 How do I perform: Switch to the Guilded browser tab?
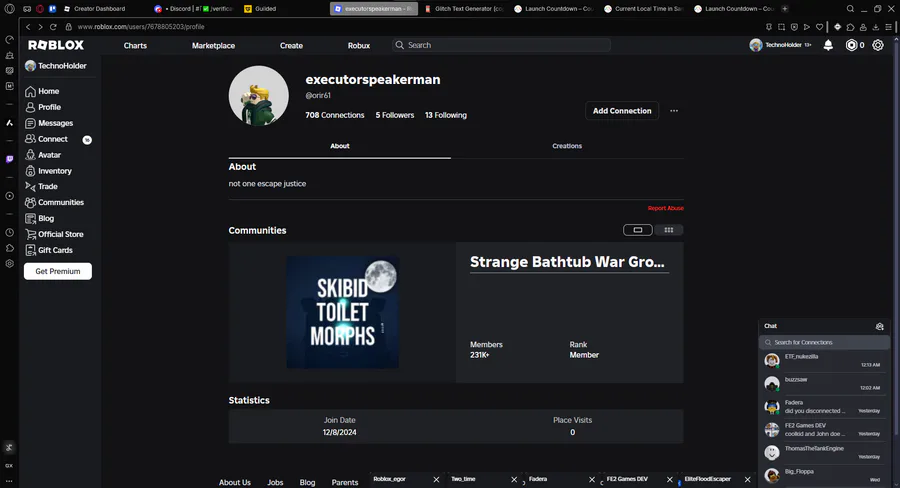[261, 9]
